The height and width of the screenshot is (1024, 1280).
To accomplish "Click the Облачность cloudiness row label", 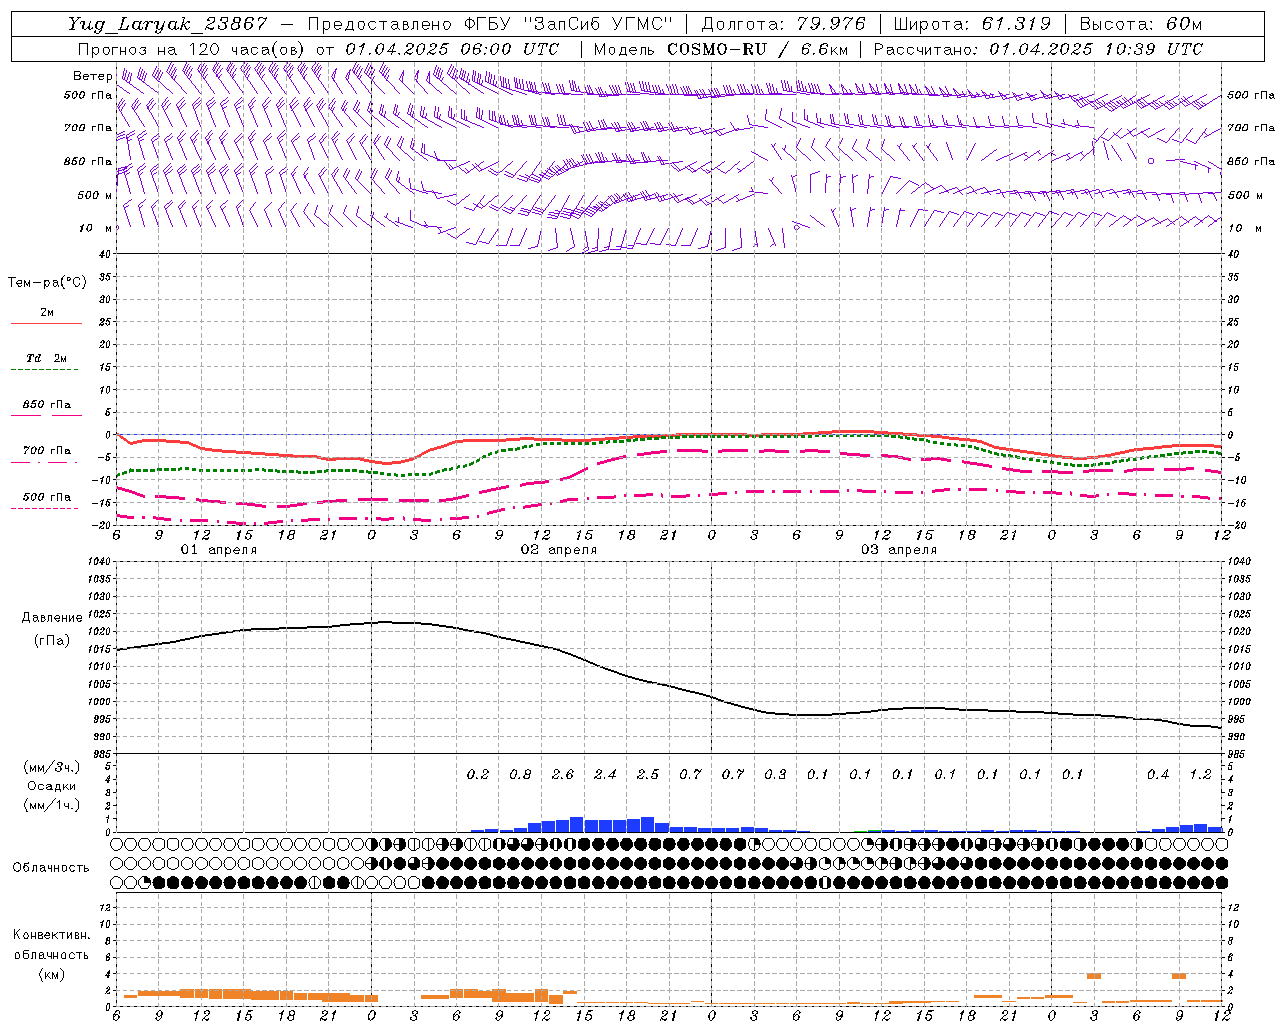I will (x=51, y=868).
